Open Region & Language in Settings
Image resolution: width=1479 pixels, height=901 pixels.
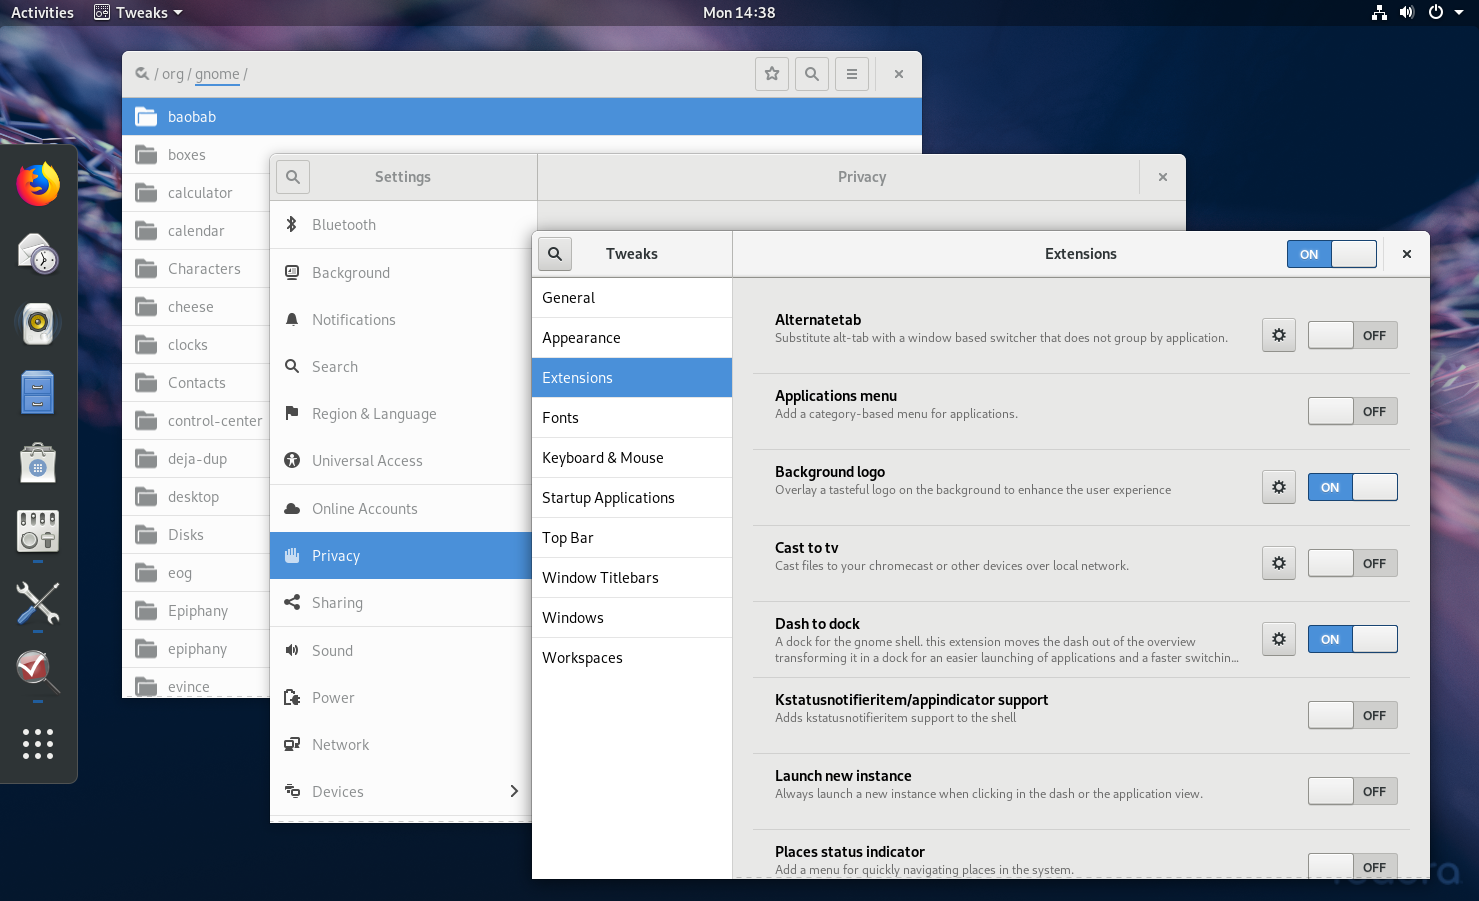coord(401,414)
